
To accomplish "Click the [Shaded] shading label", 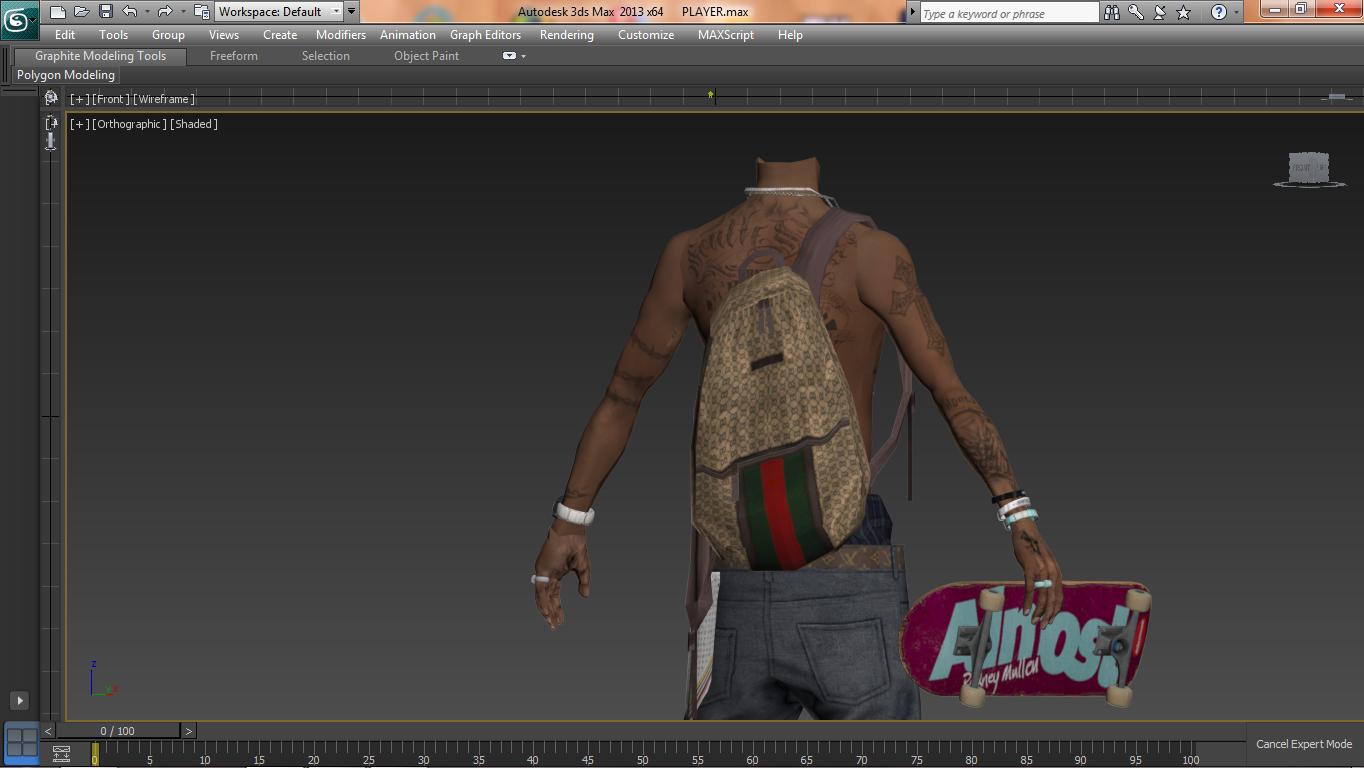I will tap(194, 124).
